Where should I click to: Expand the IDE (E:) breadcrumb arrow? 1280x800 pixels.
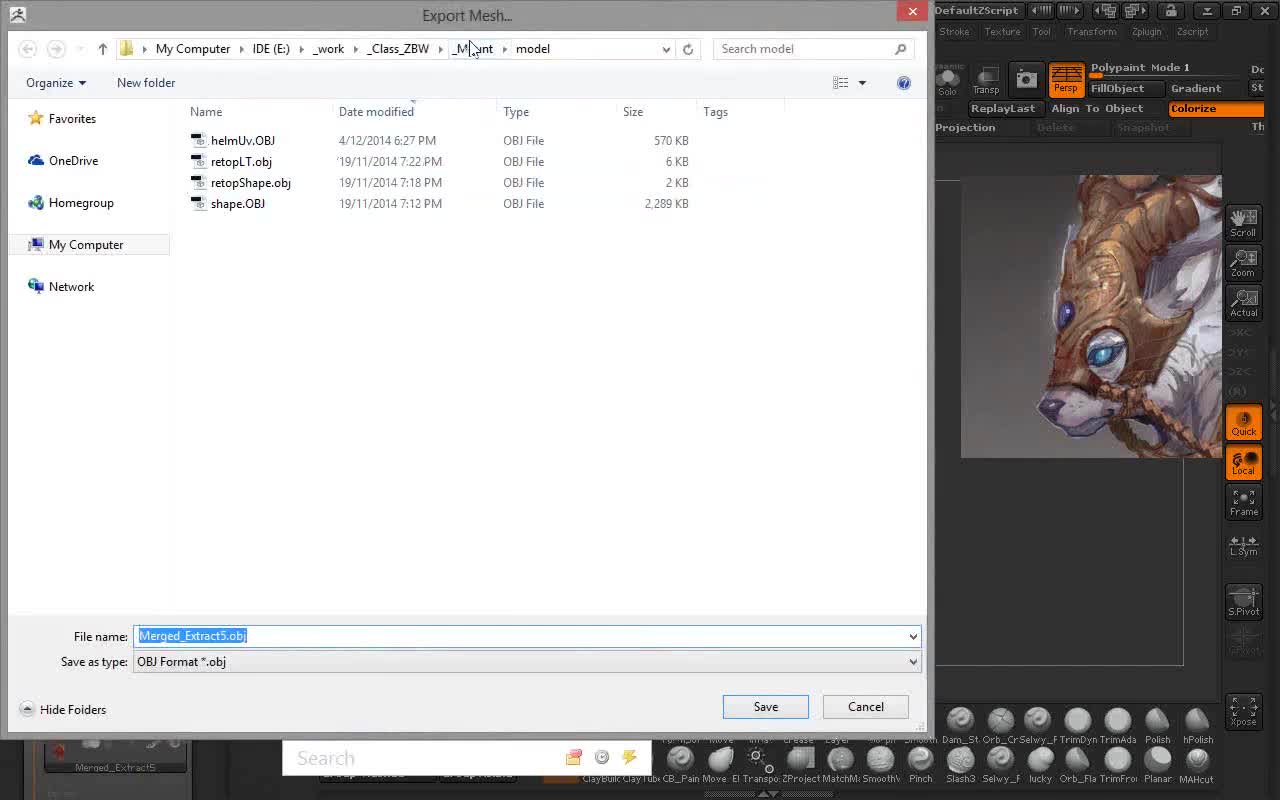point(301,49)
